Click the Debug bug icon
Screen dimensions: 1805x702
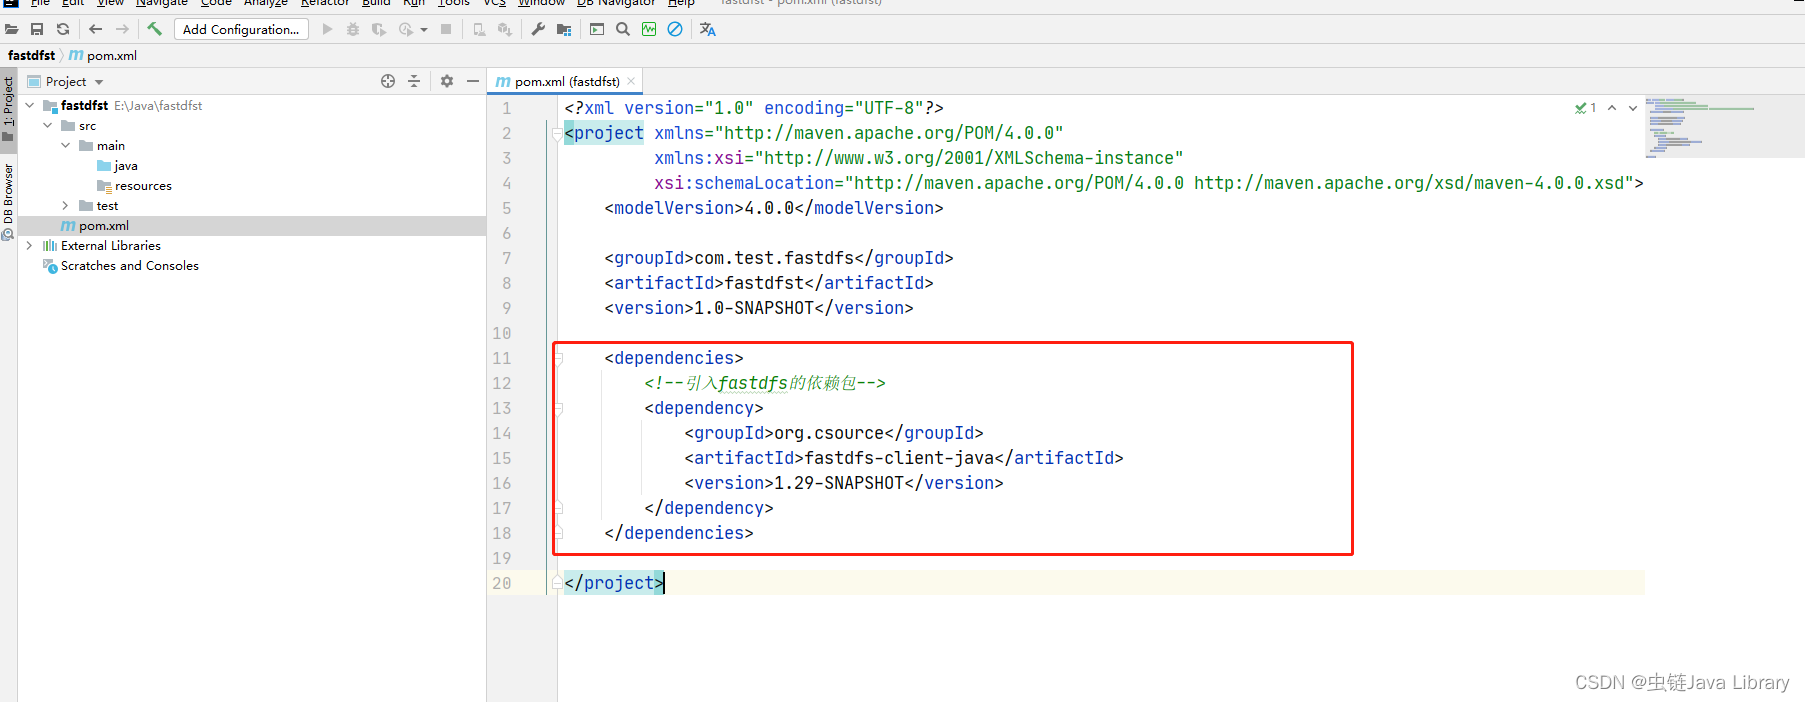[353, 29]
